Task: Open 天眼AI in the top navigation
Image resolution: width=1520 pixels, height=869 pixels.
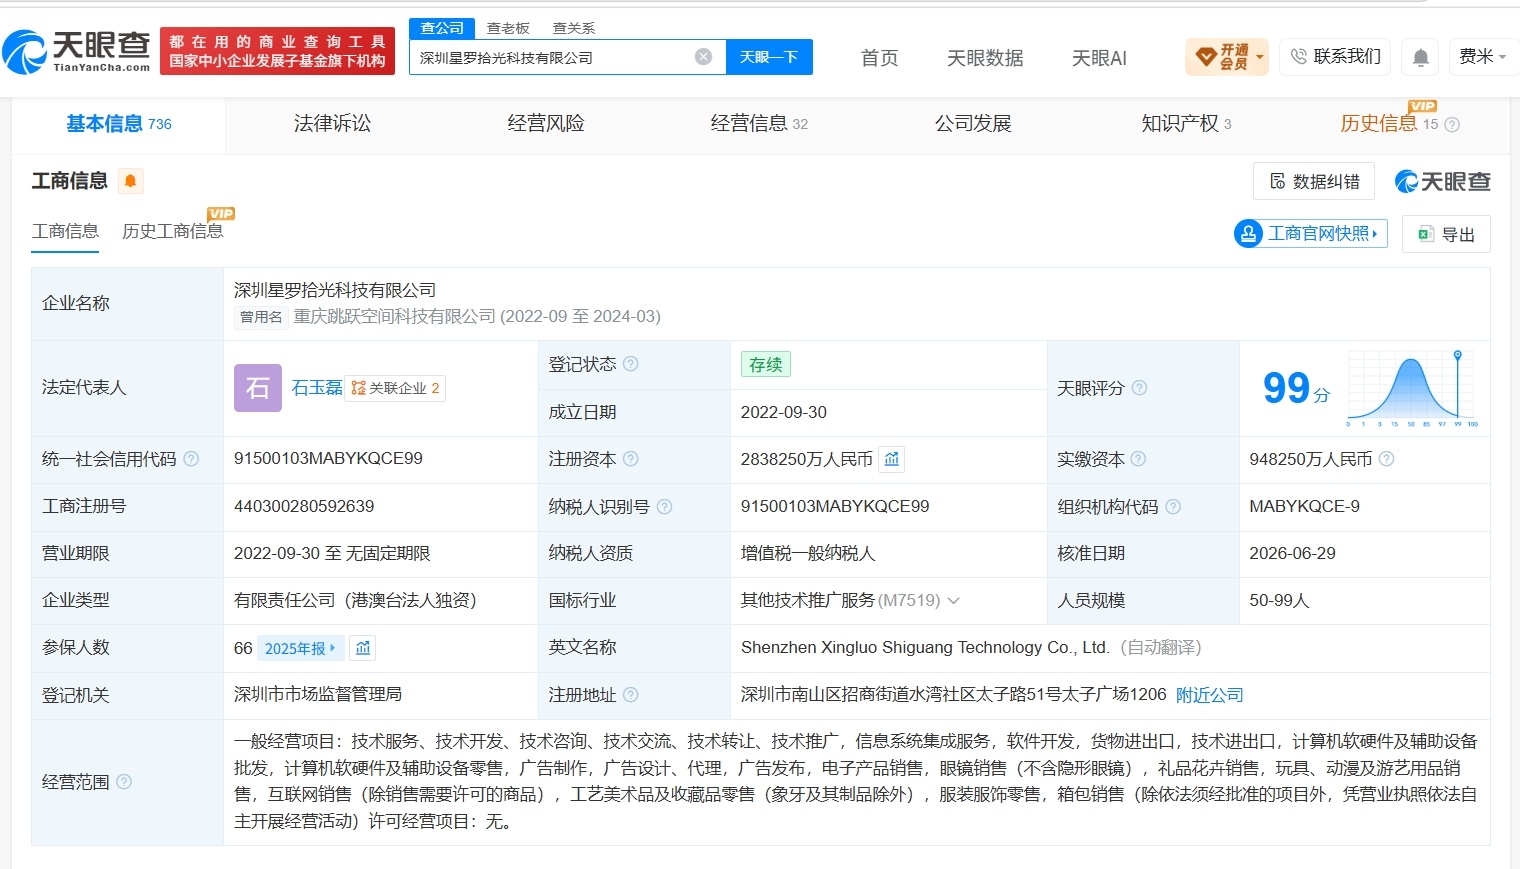Action: point(1099,58)
